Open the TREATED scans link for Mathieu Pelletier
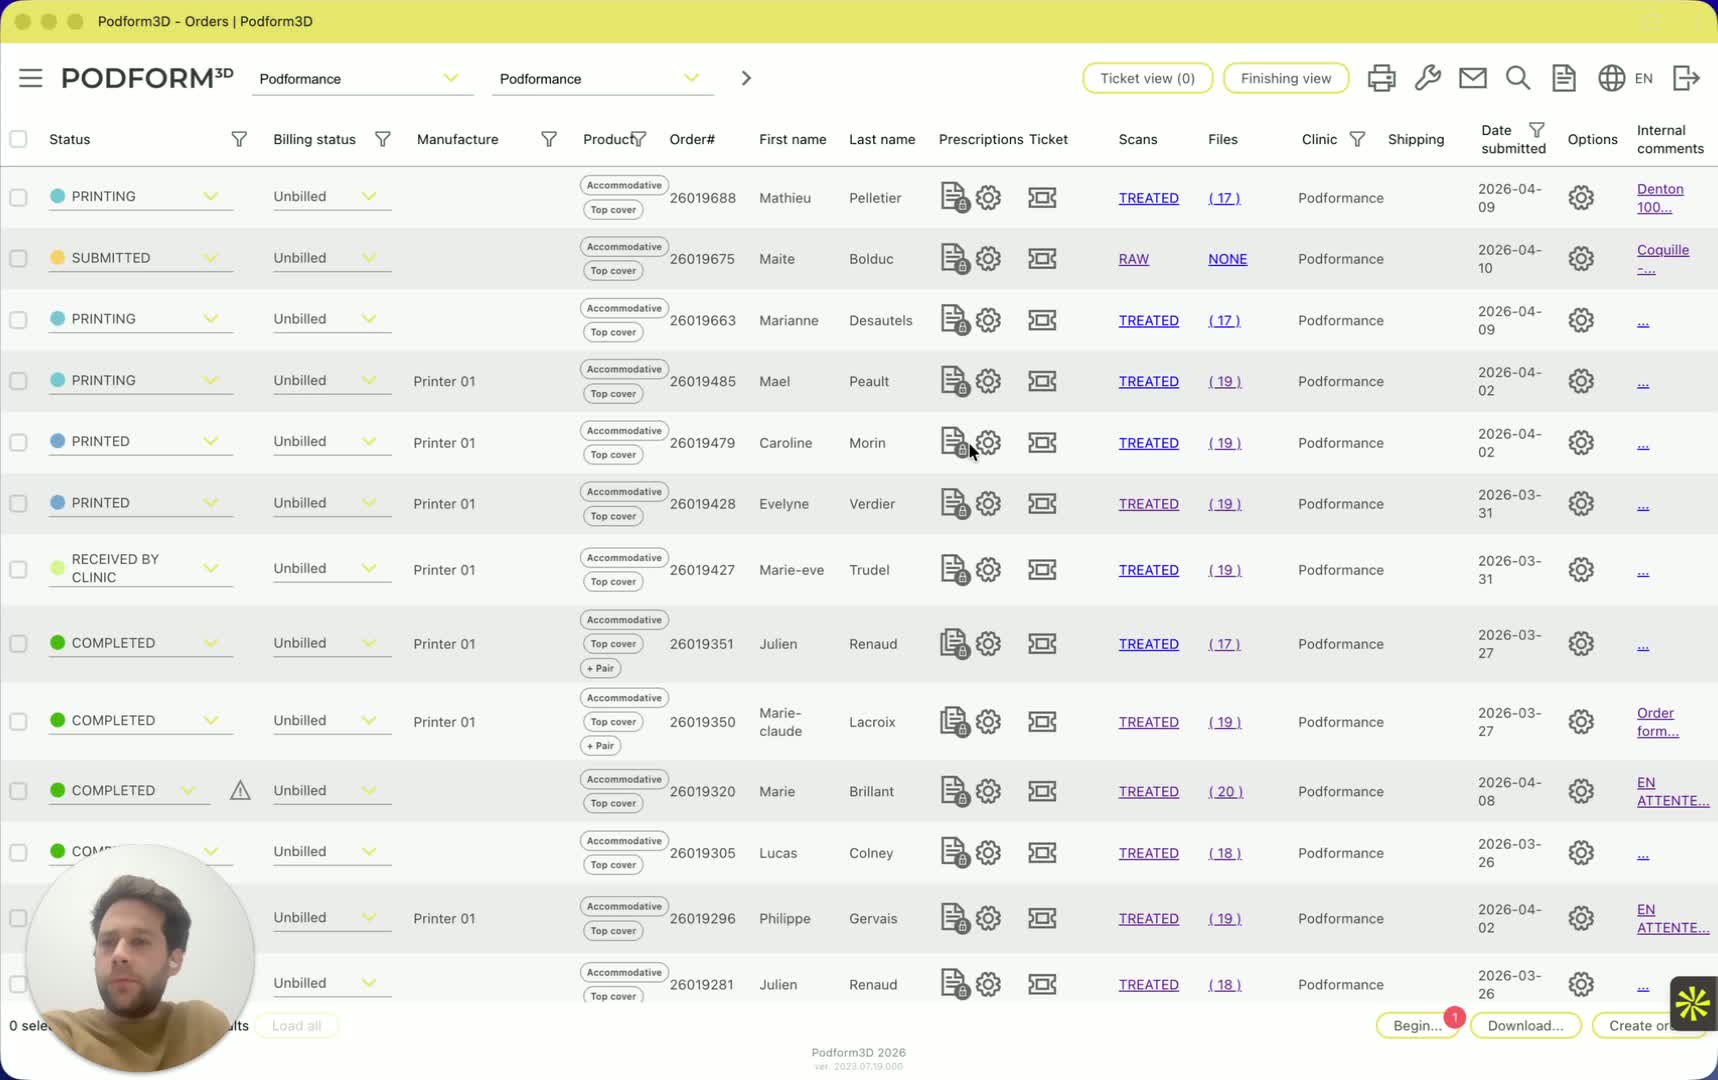The image size is (1718, 1080). point(1148,198)
